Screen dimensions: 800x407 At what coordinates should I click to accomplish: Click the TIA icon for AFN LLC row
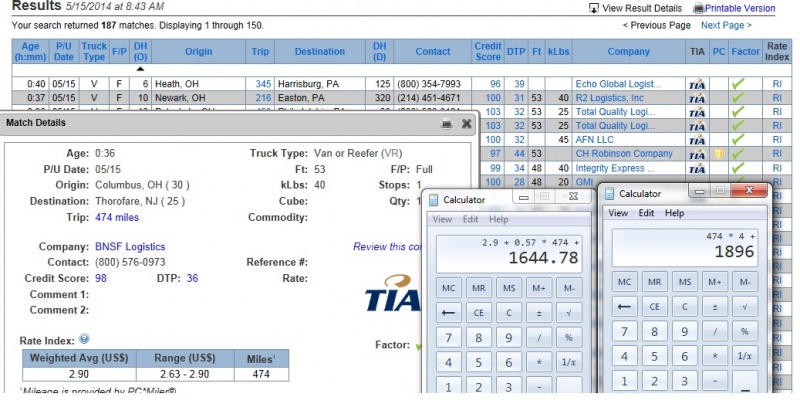click(x=697, y=140)
